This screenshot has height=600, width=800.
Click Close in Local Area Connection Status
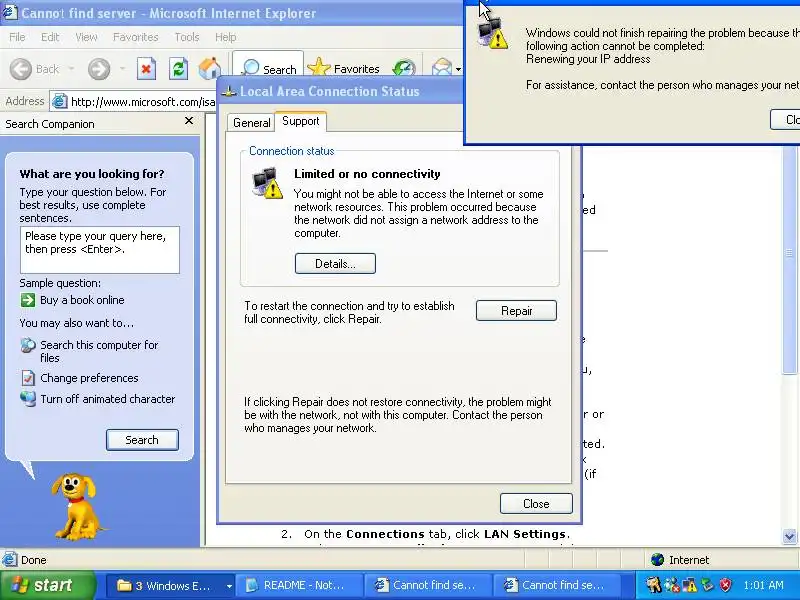coord(536,504)
